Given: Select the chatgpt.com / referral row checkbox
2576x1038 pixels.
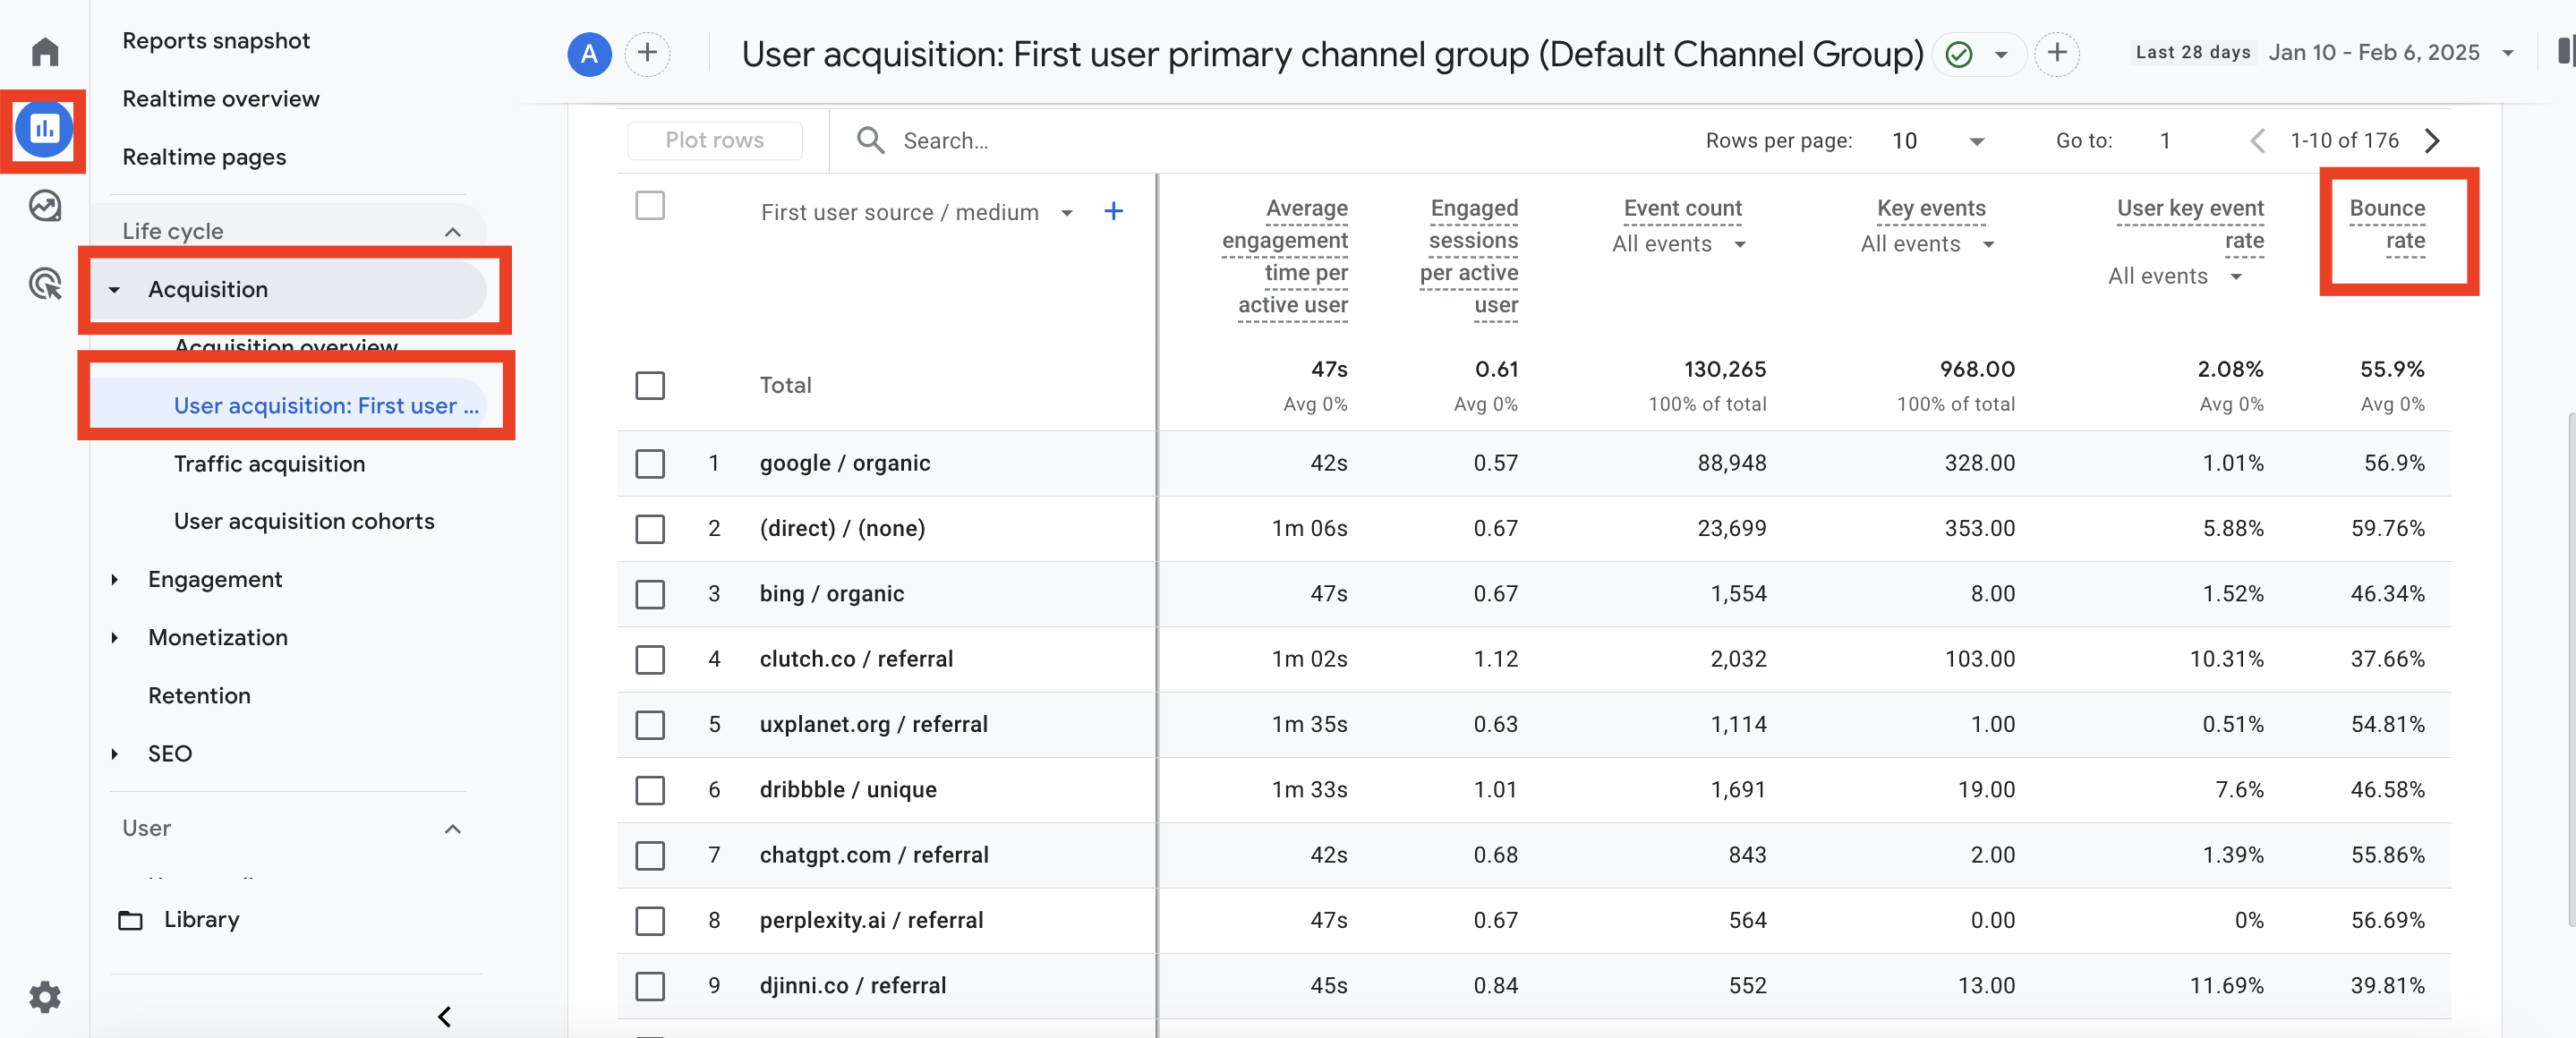Looking at the screenshot, I should (x=650, y=855).
